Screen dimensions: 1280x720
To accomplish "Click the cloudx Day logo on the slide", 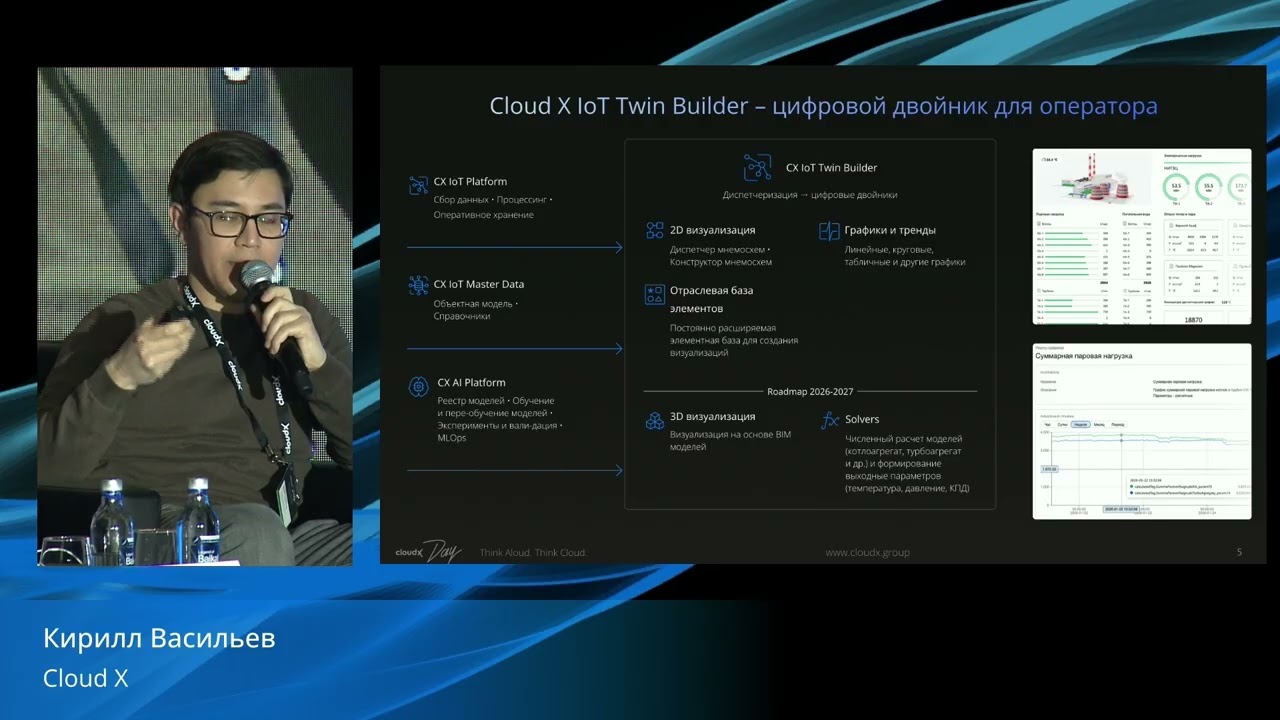I will [428, 551].
